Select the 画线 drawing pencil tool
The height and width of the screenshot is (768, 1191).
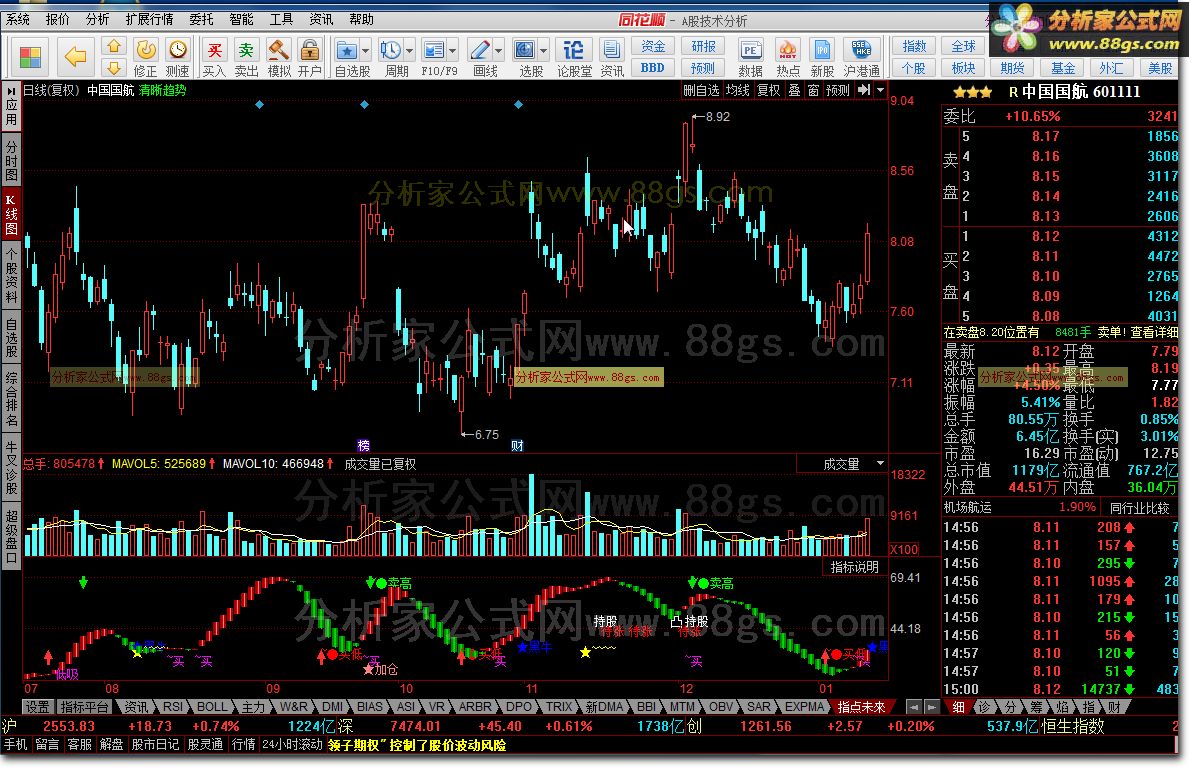coord(480,52)
